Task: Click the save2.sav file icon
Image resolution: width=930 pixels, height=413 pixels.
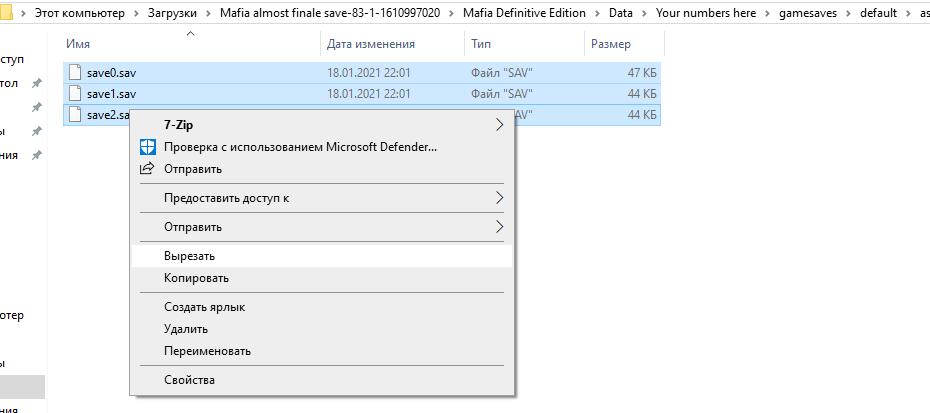Action: tap(76, 115)
